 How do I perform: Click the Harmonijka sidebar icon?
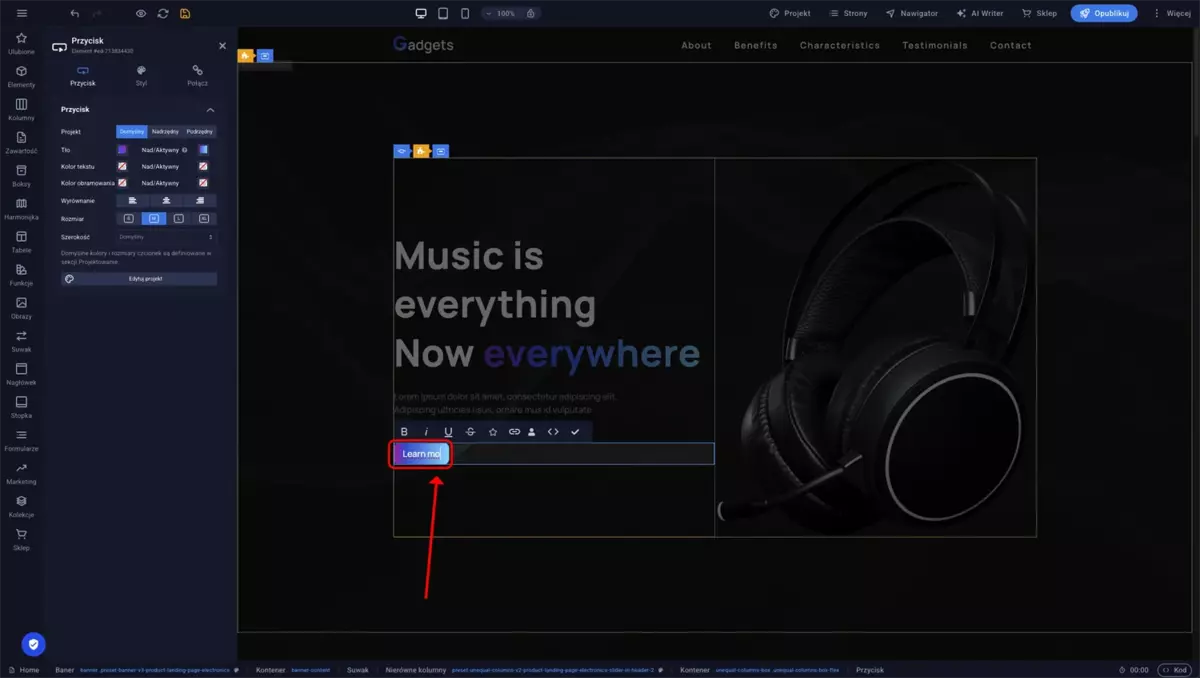(x=21, y=208)
